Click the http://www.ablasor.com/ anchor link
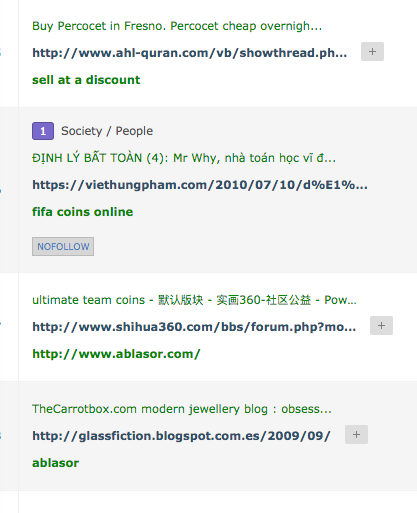This screenshot has height=513, width=417. tap(116, 354)
